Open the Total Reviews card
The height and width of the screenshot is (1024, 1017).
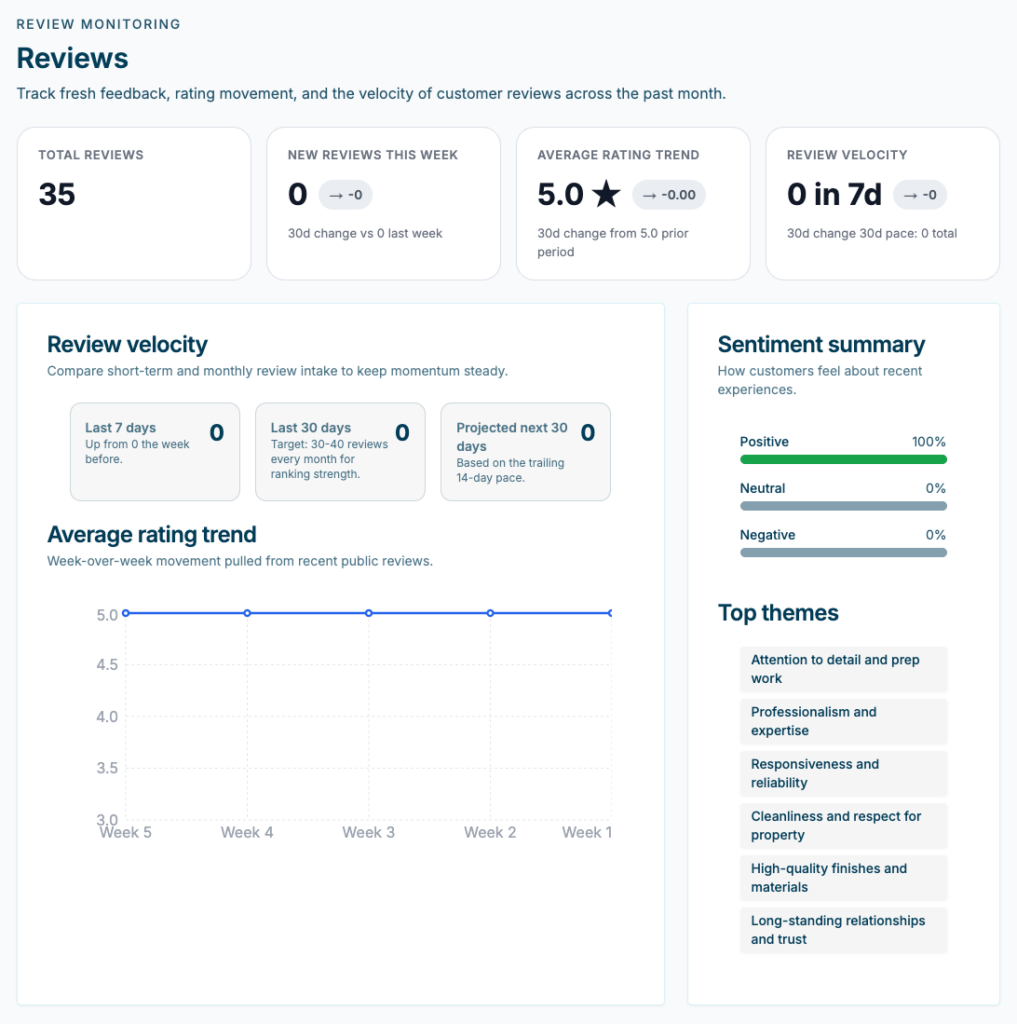[x=134, y=203]
